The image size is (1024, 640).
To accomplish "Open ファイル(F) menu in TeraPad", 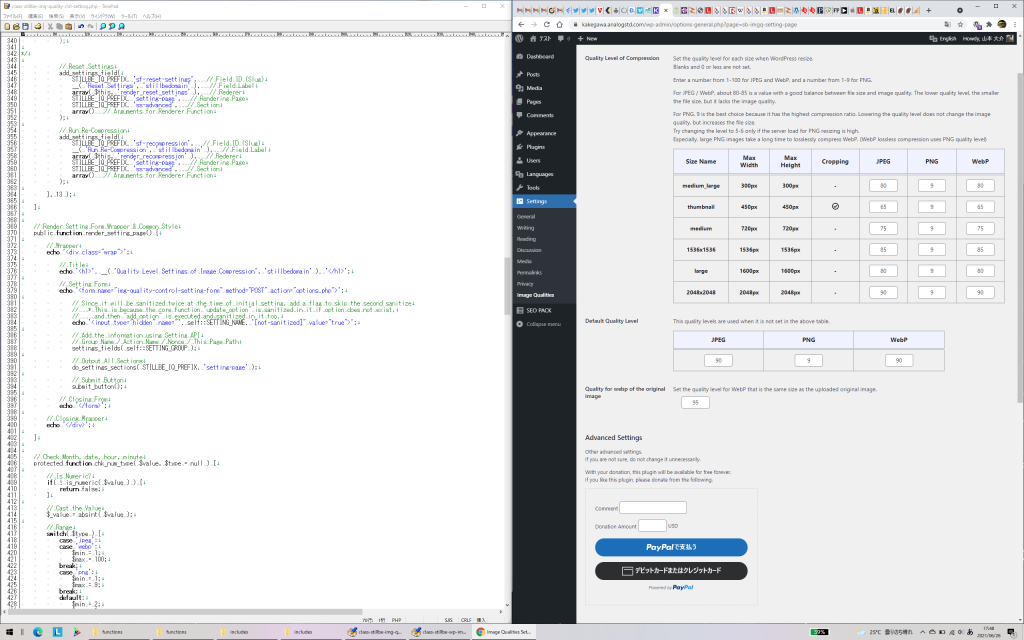I will (12, 16).
